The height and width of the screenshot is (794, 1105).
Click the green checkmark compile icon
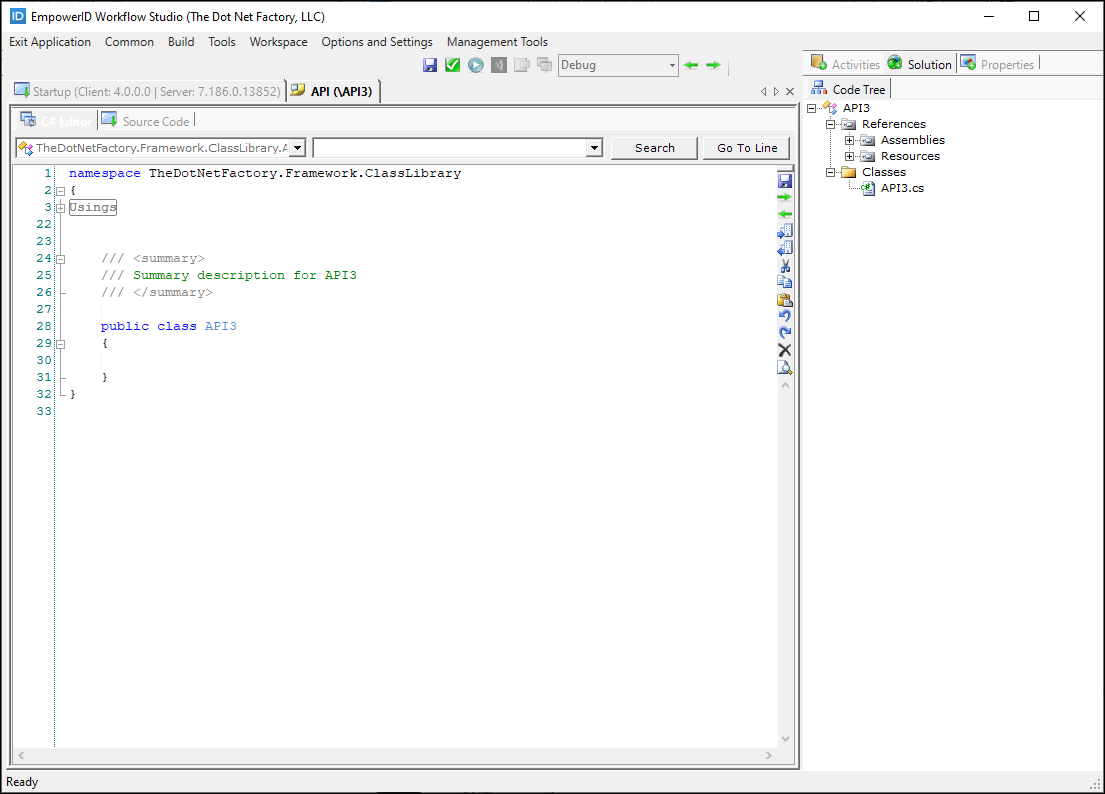[452, 64]
